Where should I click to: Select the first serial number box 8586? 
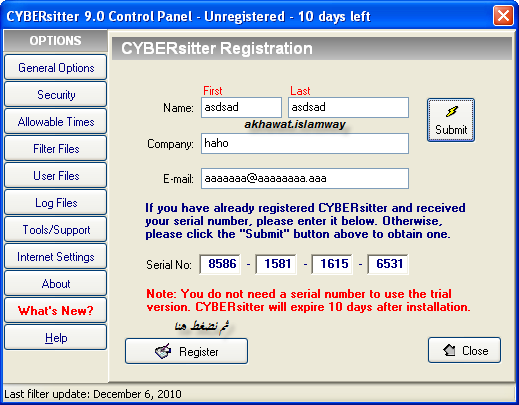220,264
